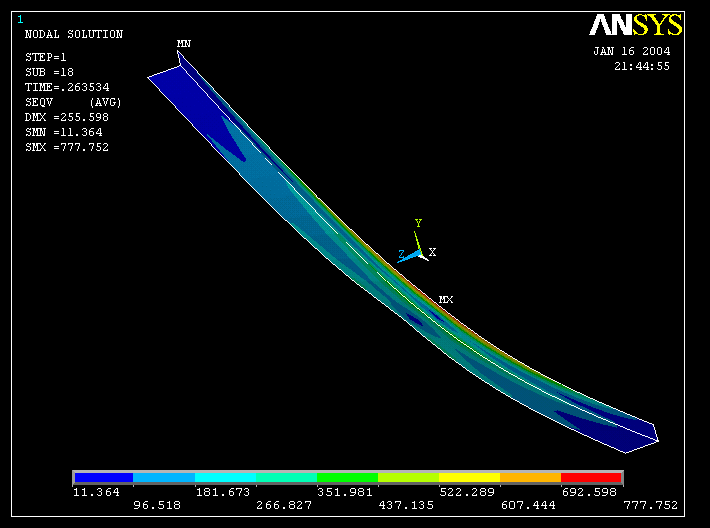
Task: Click the legend value 607.444
Action: pyautogui.click(x=528, y=505)
